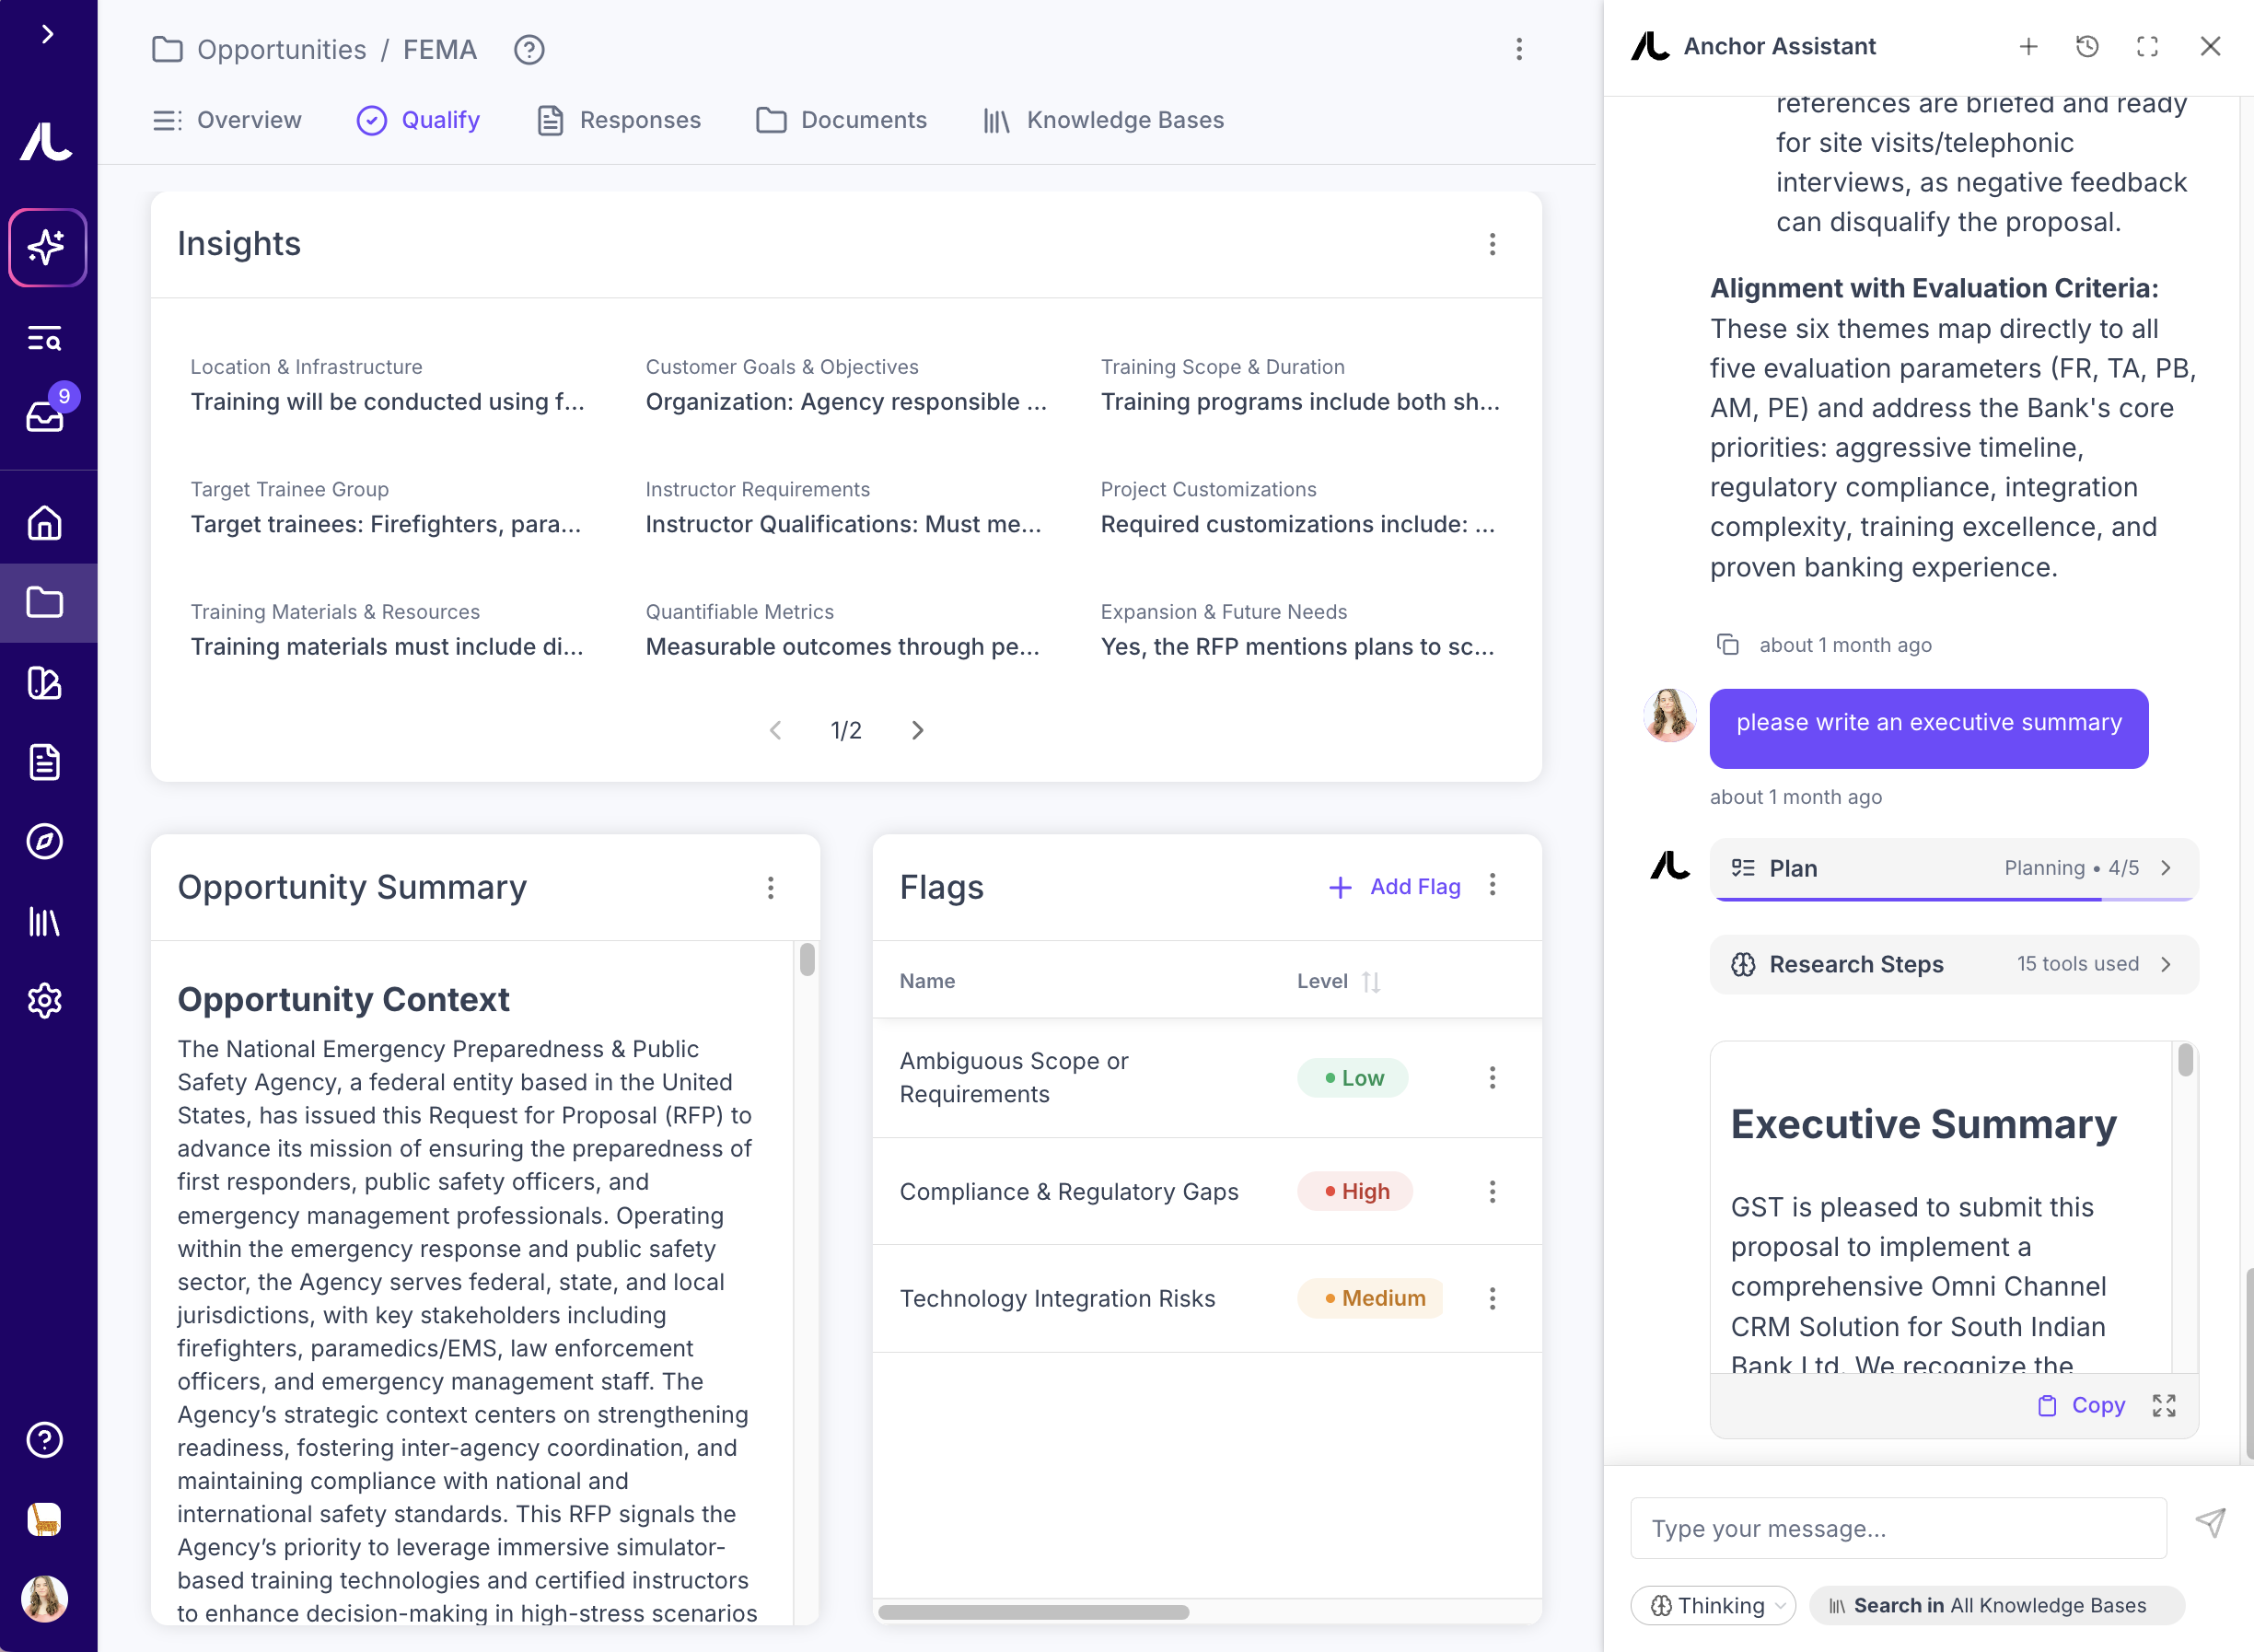2254x1652 pixels.
Task: Expand Research Steps with 15 tools used
Action: click(x=1954, y=965)
